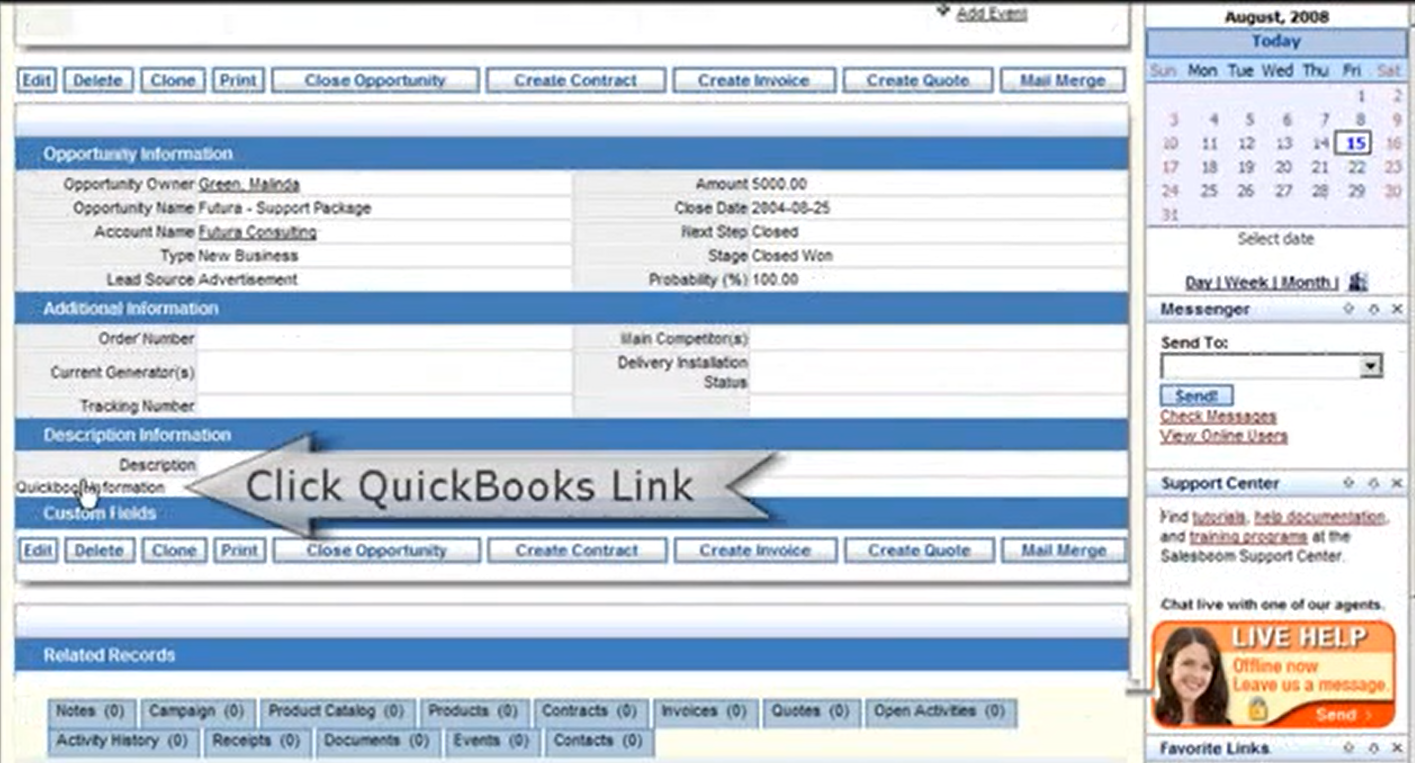Close the Support Center panel
This screenshot has width=1415, height=763.
click(1397, 483)
